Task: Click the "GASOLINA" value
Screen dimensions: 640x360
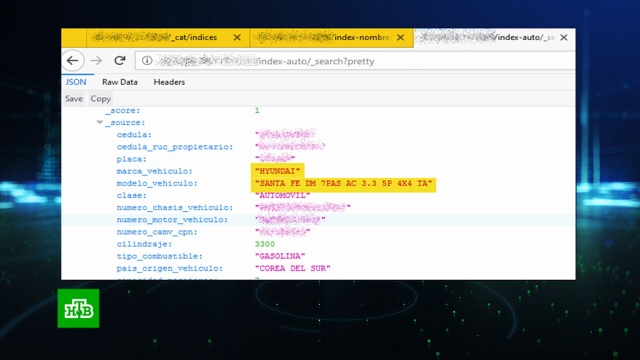Action: pyautogui.click(x=280, y=256)
